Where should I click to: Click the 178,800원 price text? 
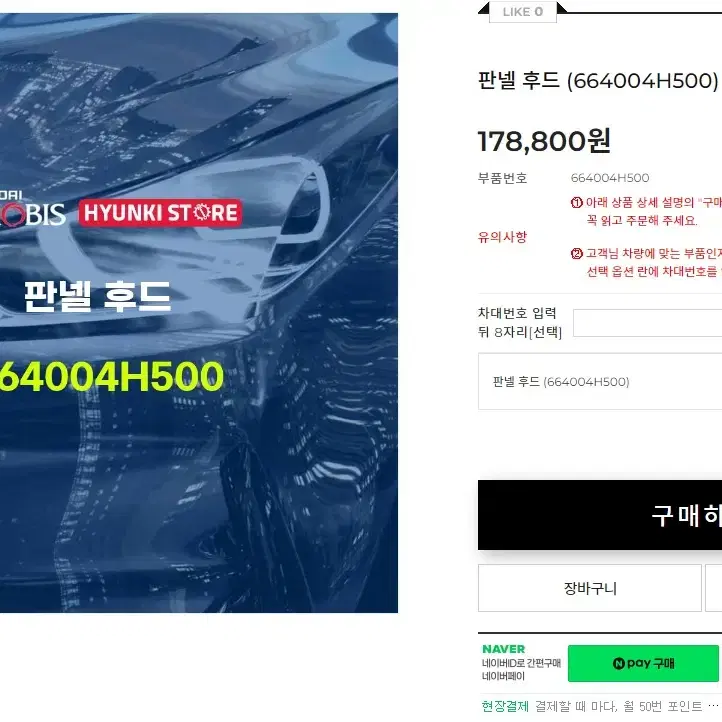click(x=544, y=141)
